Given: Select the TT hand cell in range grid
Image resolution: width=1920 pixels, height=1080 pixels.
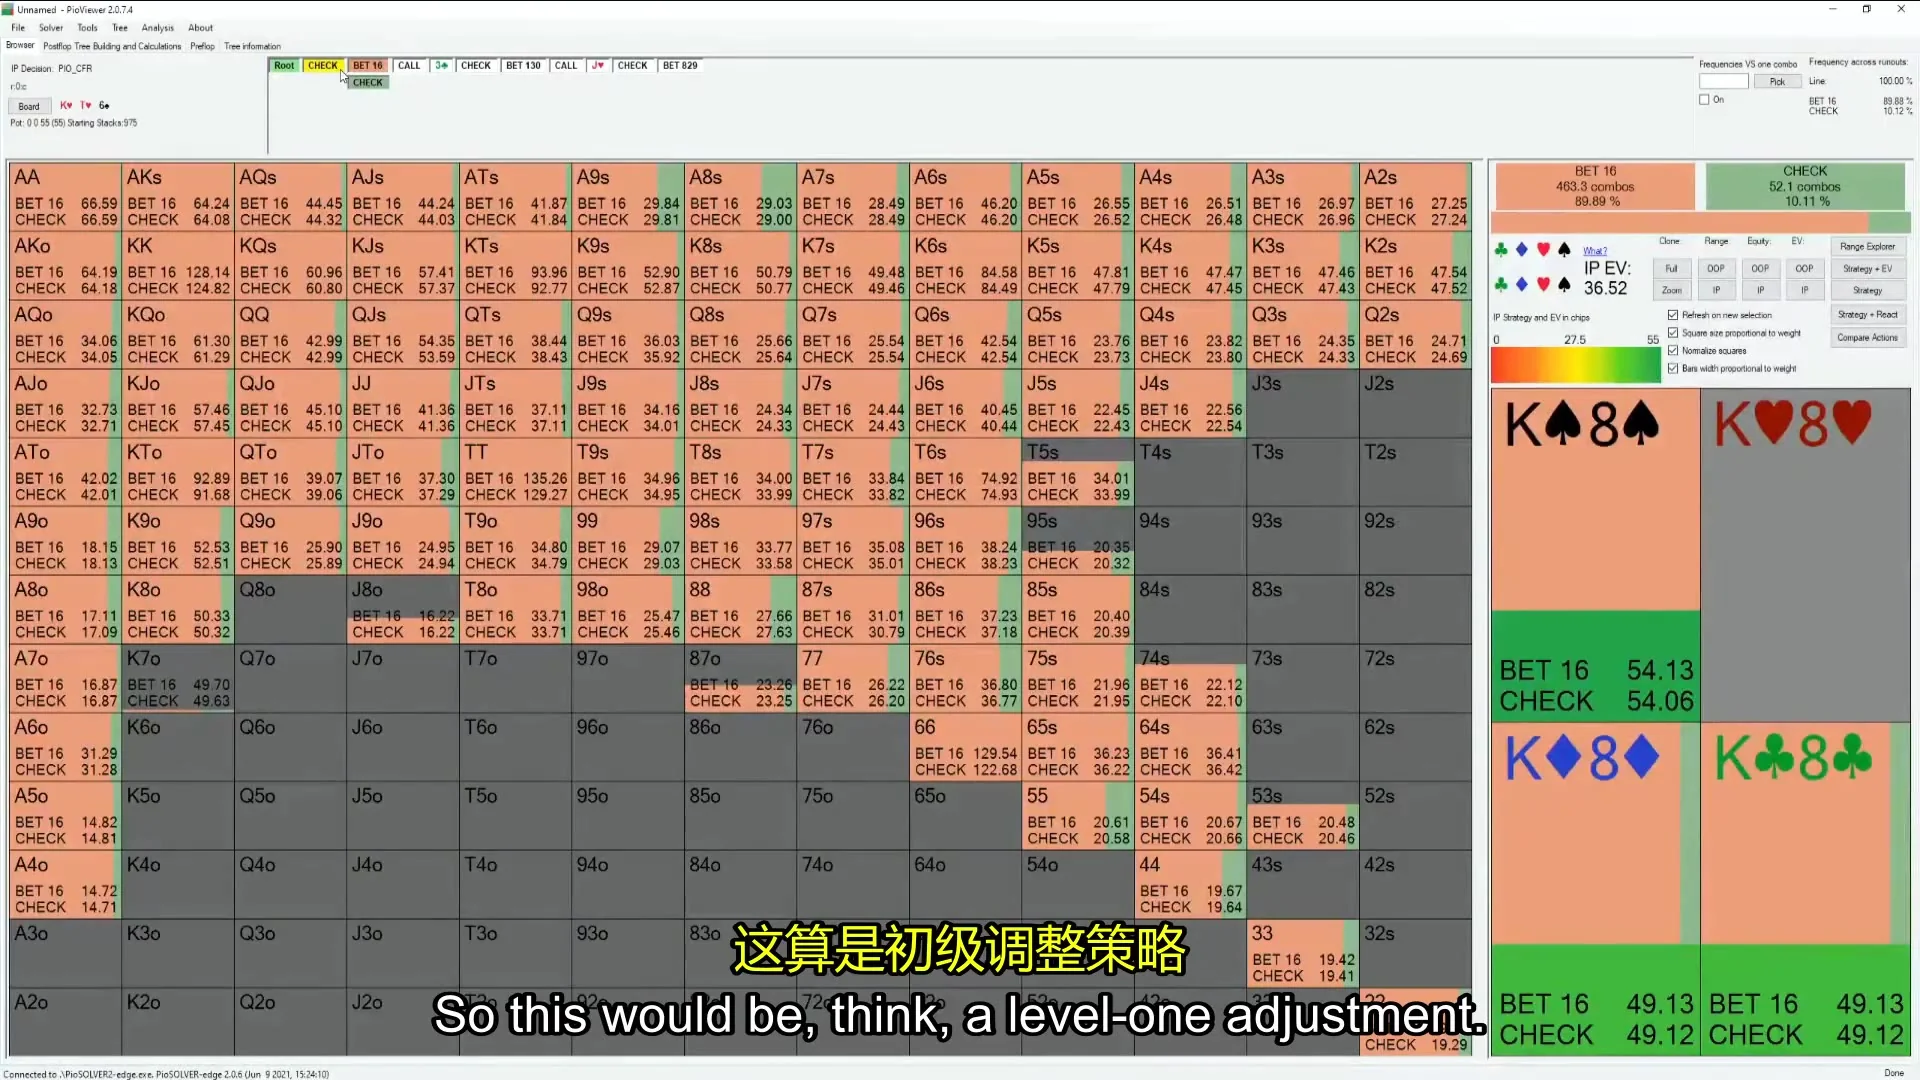Looking at the screenshot, I should tap(515, 472).
